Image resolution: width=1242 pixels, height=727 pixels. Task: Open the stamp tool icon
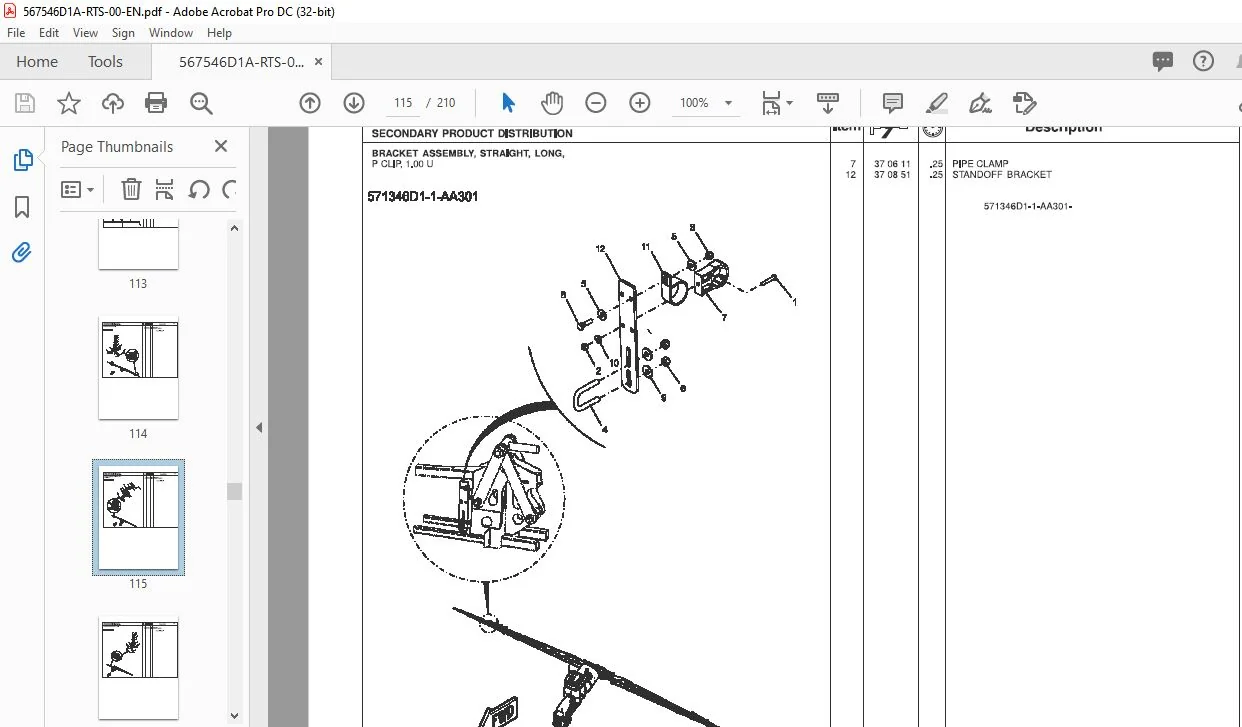[x=1024, y=103]
